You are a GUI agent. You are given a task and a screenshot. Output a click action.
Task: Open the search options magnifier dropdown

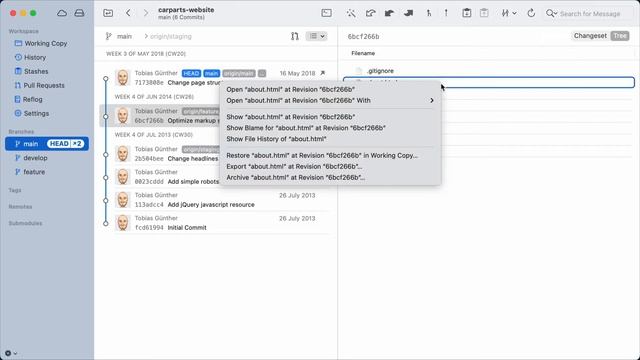tap(551, 13)
